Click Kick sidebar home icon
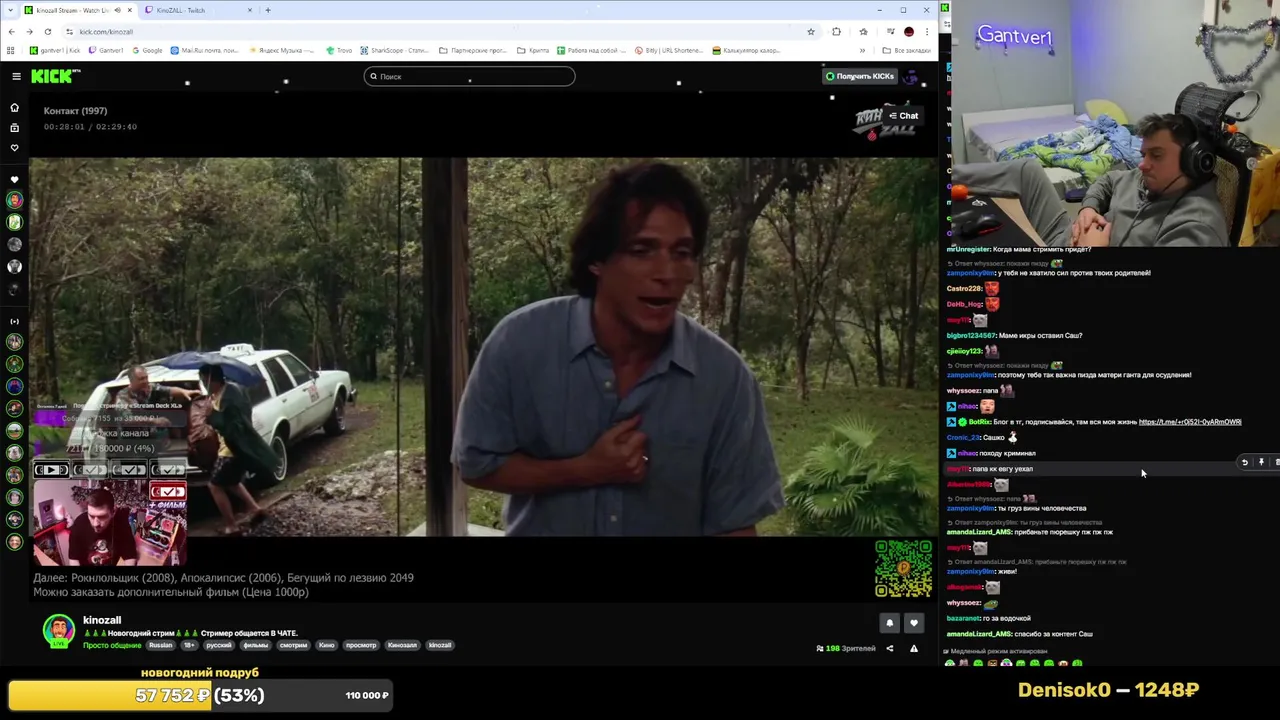This screenshot has height=720, width=1280. click(14, 107)
